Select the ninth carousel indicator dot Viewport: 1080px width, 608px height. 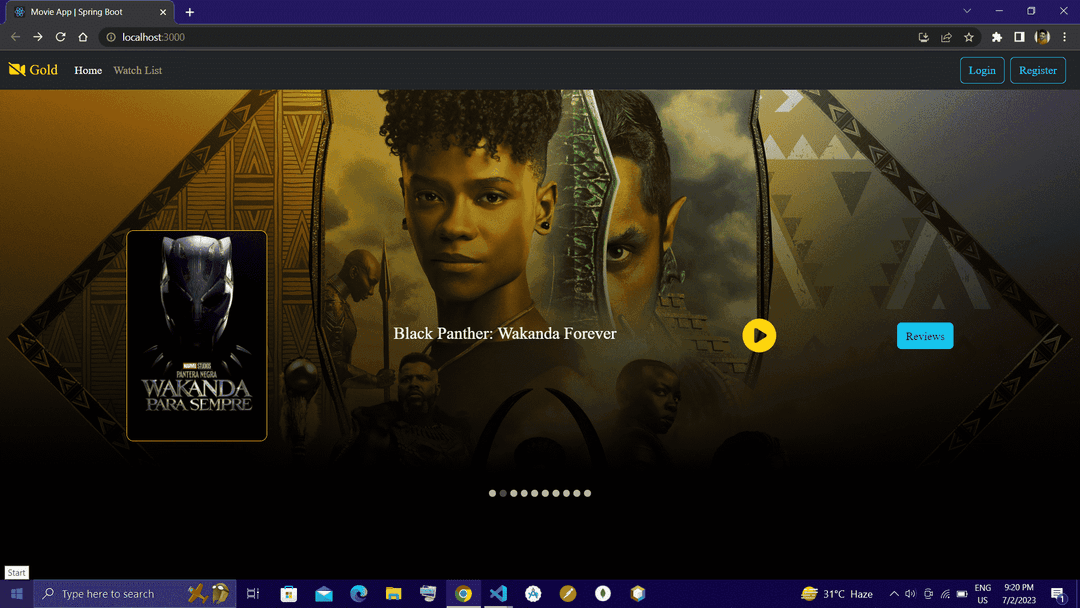point(577,493)
